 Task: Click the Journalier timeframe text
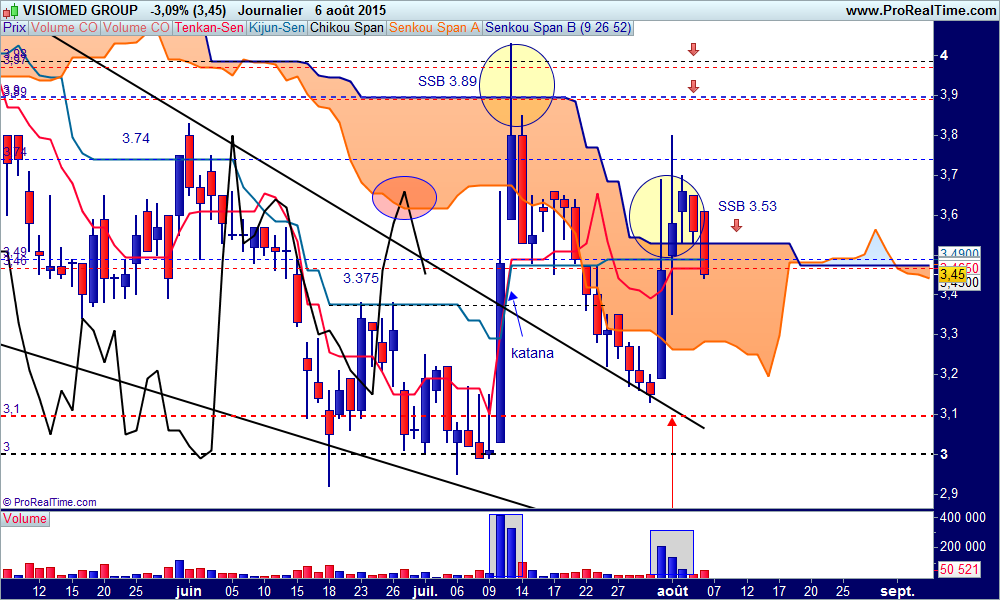pos(270,10)
